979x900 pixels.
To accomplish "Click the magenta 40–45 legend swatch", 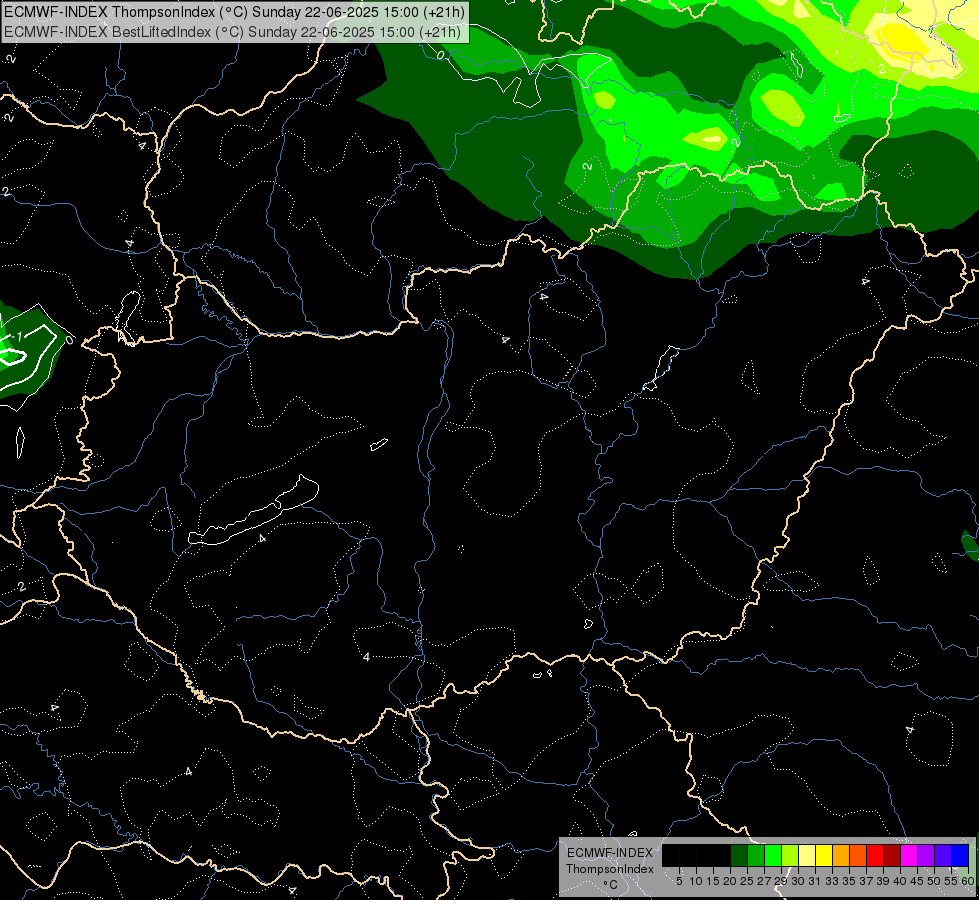I will pos(910,855).
